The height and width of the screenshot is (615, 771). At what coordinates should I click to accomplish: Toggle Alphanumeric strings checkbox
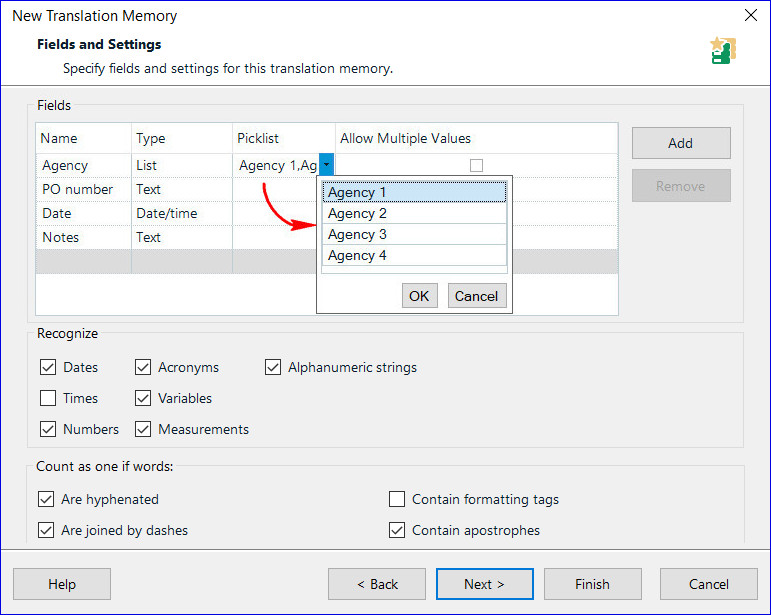tap(273, 367)
